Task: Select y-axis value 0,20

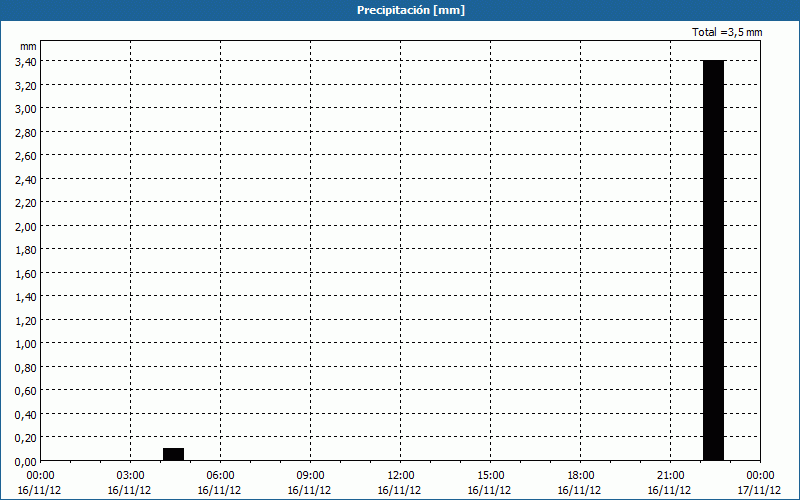Action: [x=26, y=439]
